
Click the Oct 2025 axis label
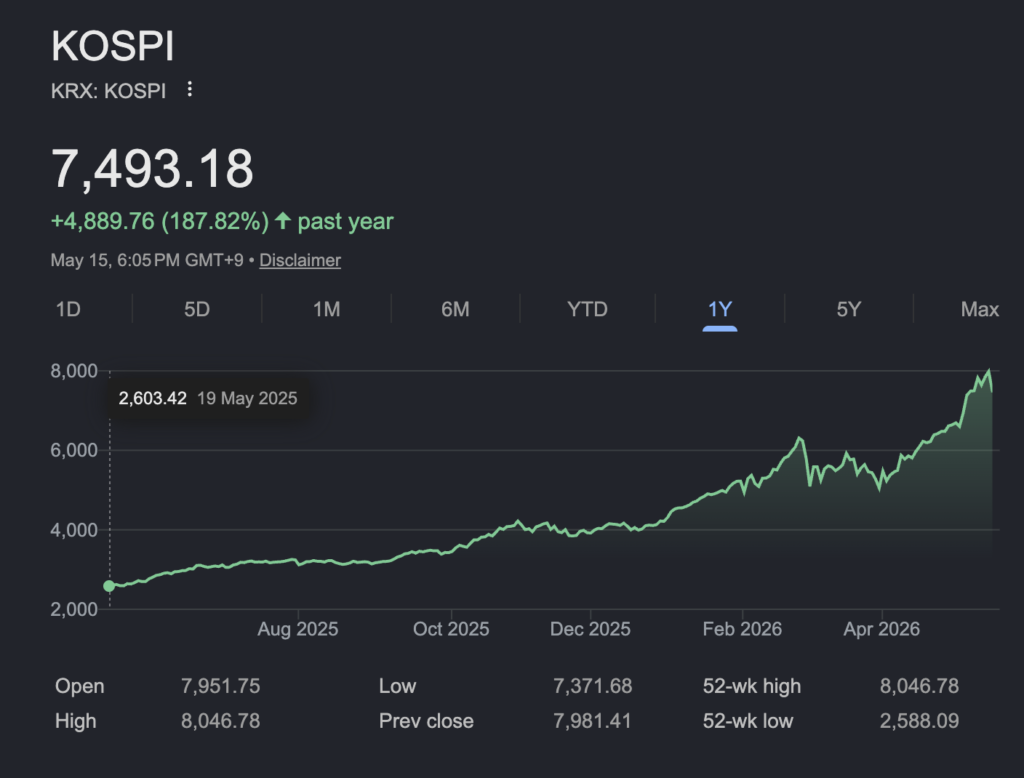pos(451,629)
